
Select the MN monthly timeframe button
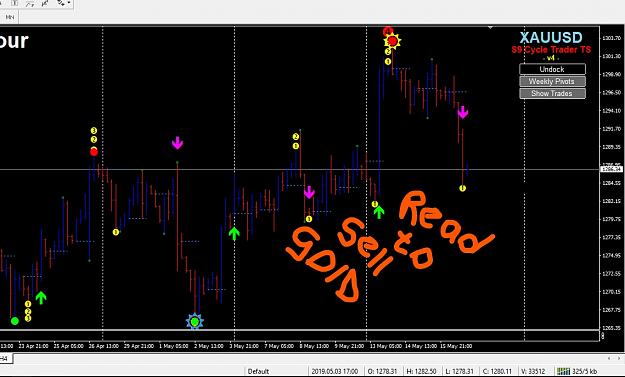tap(10, 17)
